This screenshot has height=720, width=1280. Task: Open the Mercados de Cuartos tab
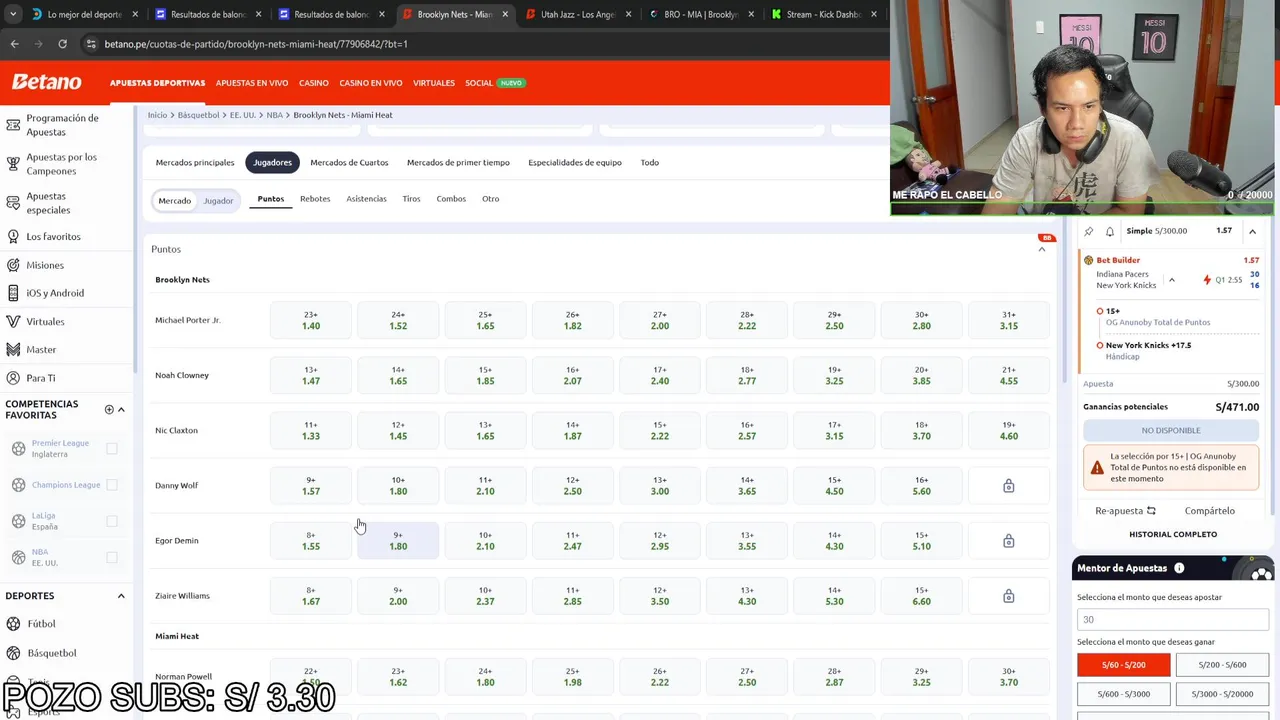pos(349,162)
